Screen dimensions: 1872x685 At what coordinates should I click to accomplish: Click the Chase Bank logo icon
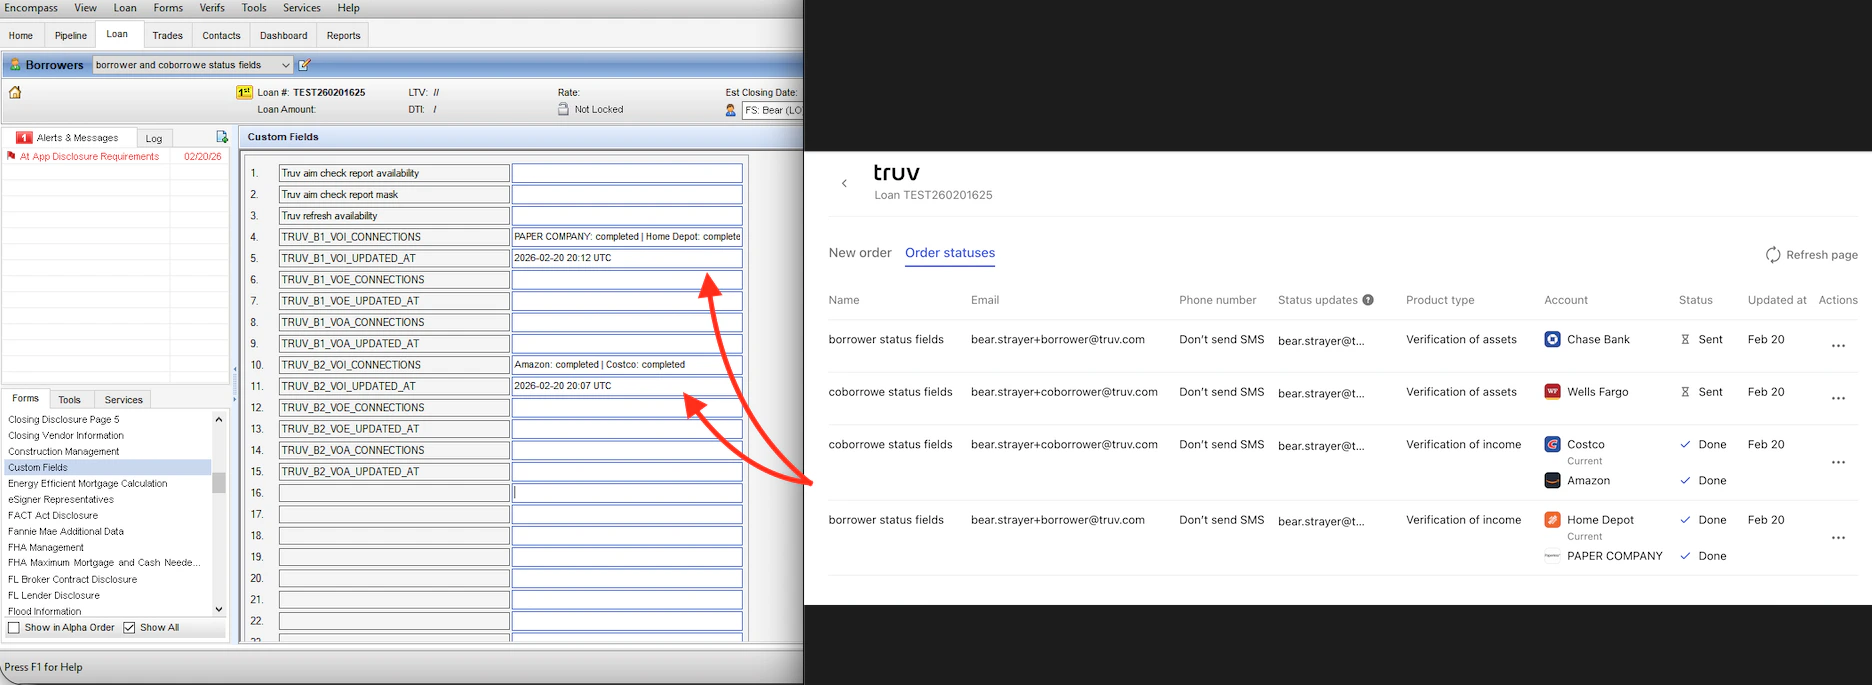1552,339
